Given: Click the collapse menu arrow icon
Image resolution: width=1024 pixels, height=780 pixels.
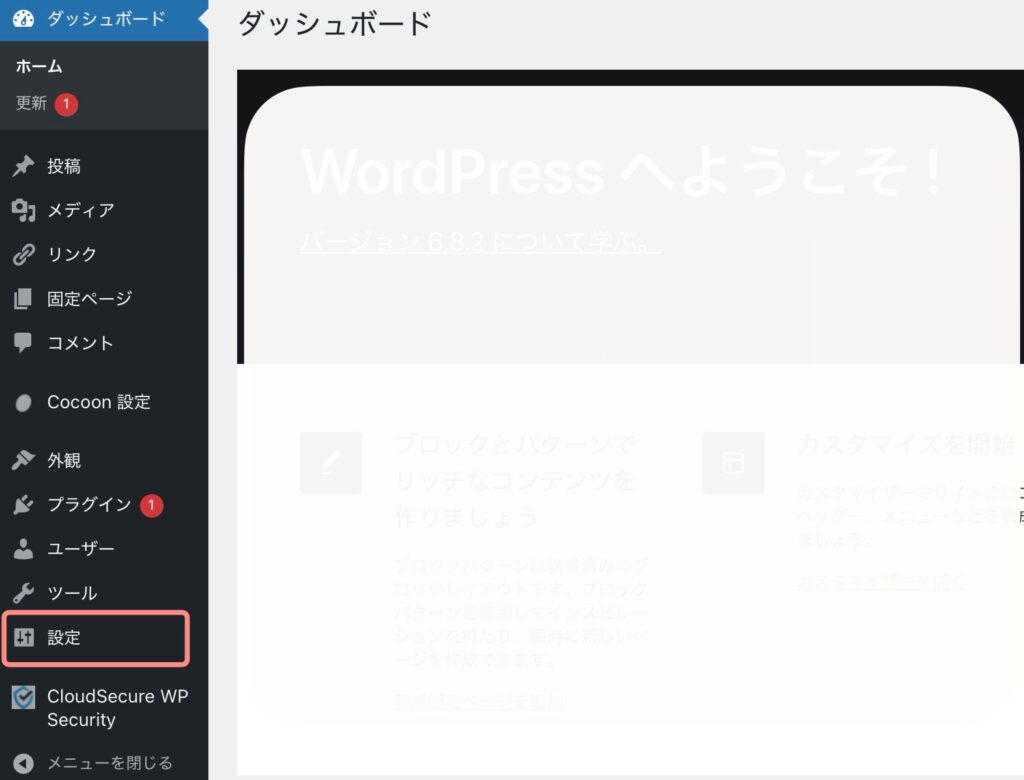Looking at the screenshot, I should 24,763.
